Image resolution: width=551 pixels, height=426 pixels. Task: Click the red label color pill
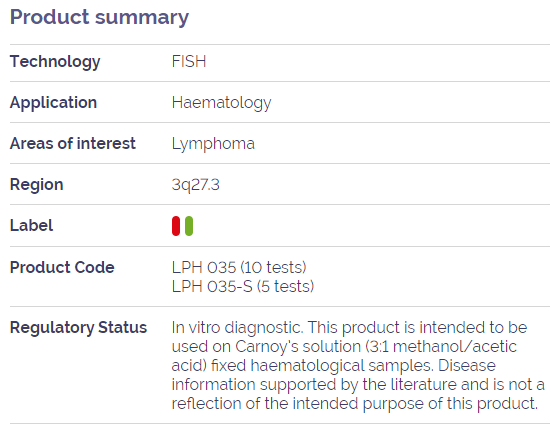176,226
